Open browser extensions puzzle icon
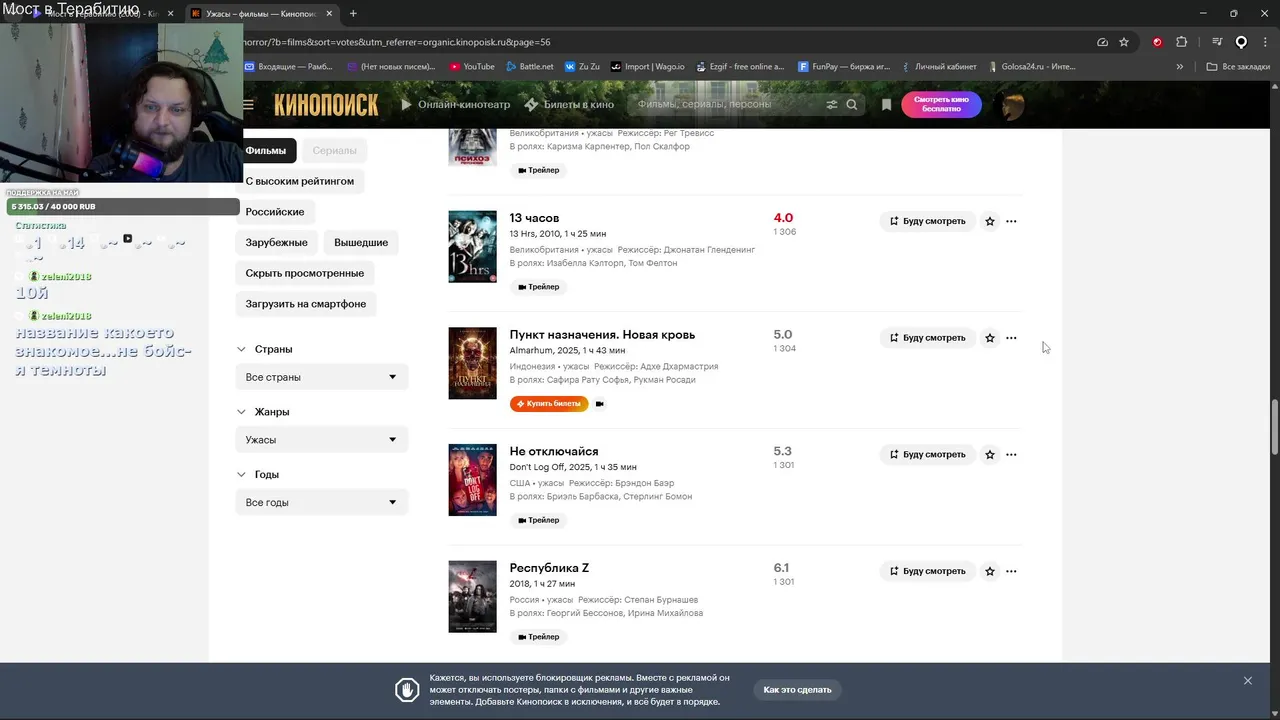Image resolution: width=1280 pixels, height=720 pixels. (x=1181, y=42)
